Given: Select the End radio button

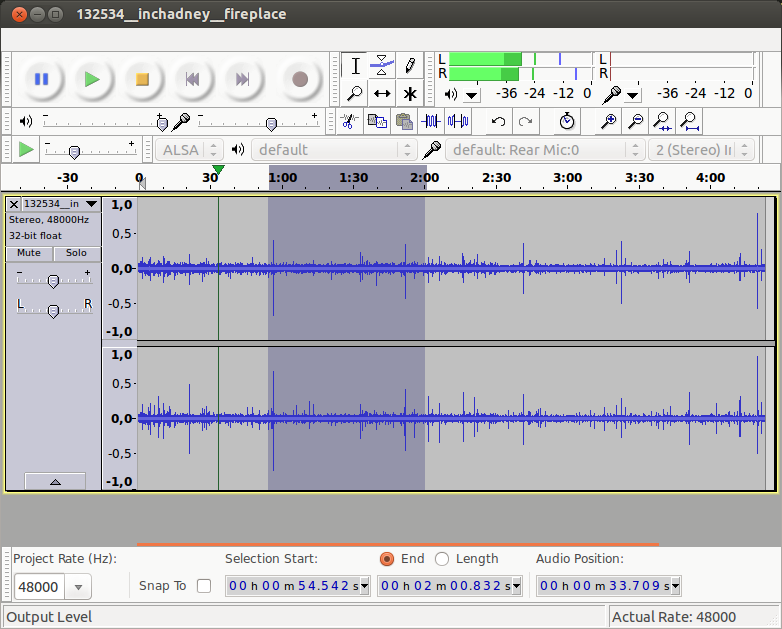Looking at the screenshot, I should coord(387,559).
